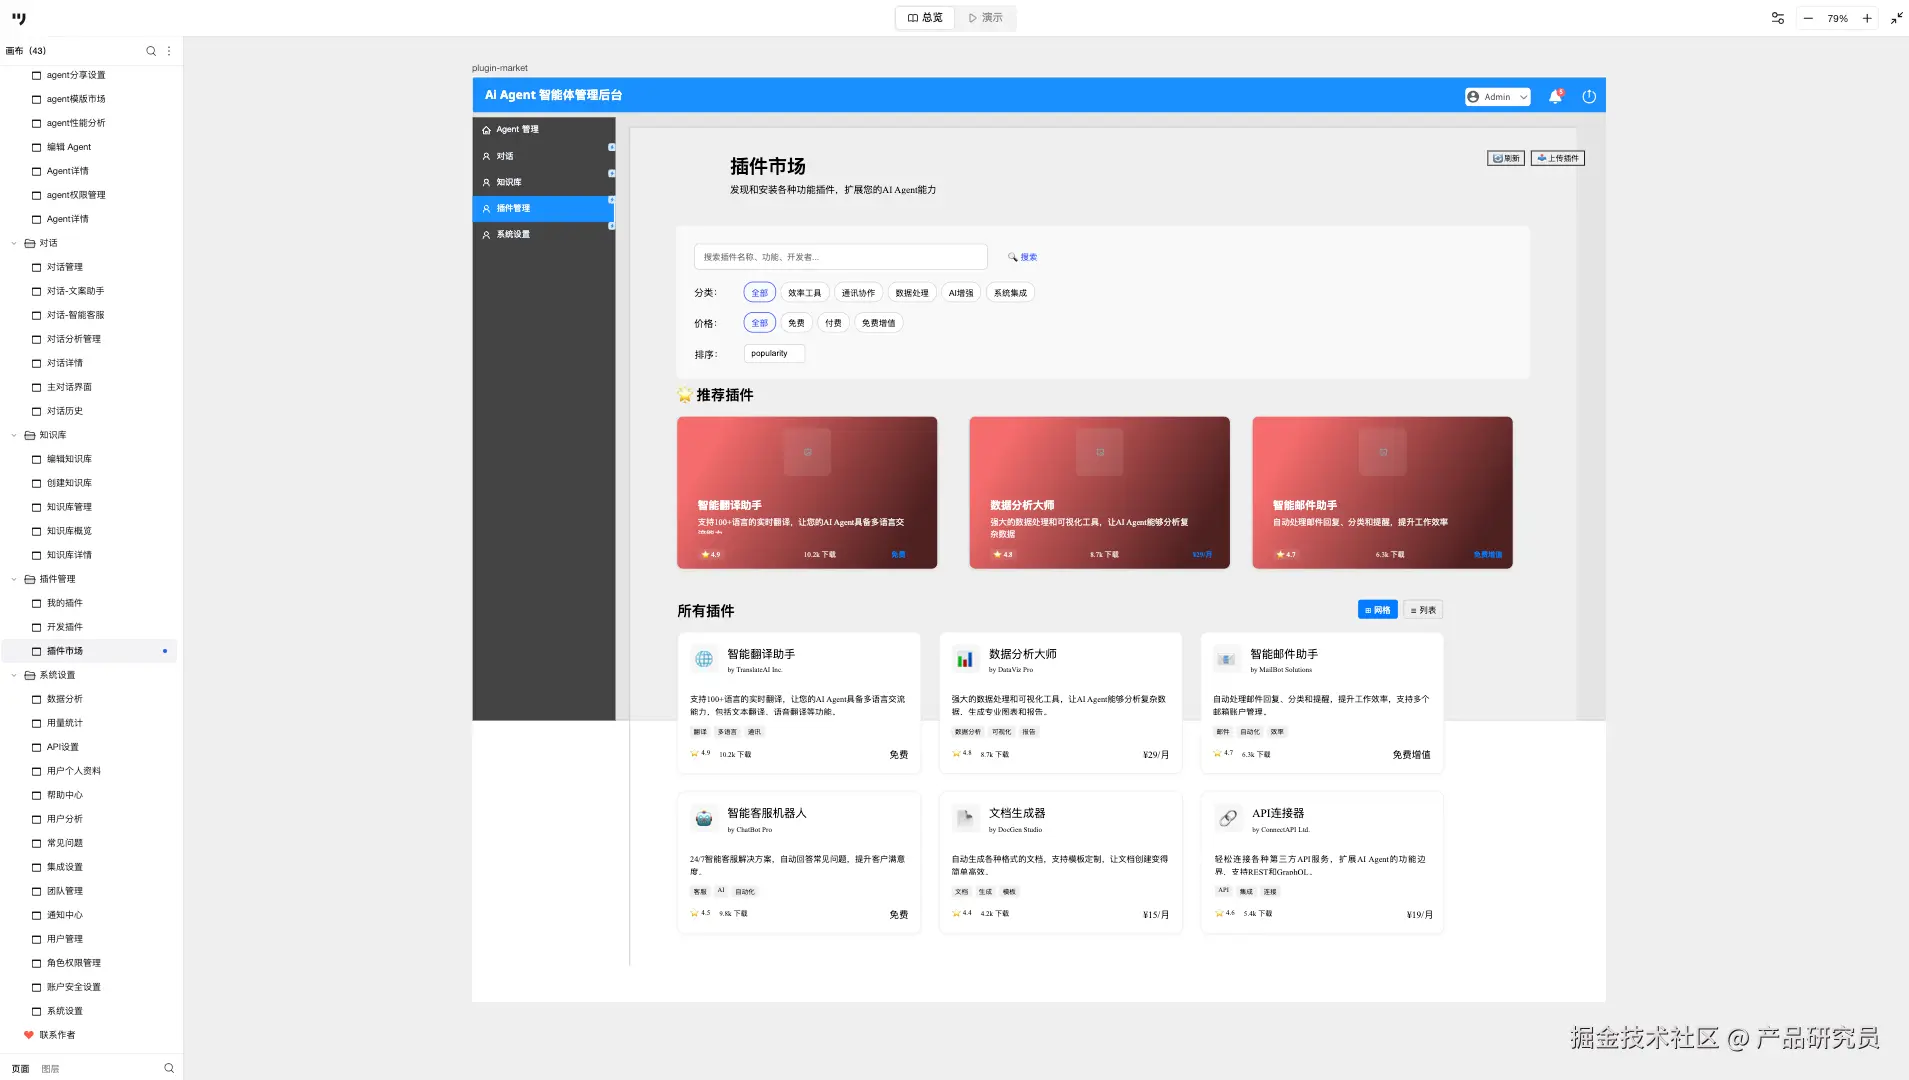Select 数据处理 category filter
This screenshot has height=1080, width=1909.
click(912, 293)
